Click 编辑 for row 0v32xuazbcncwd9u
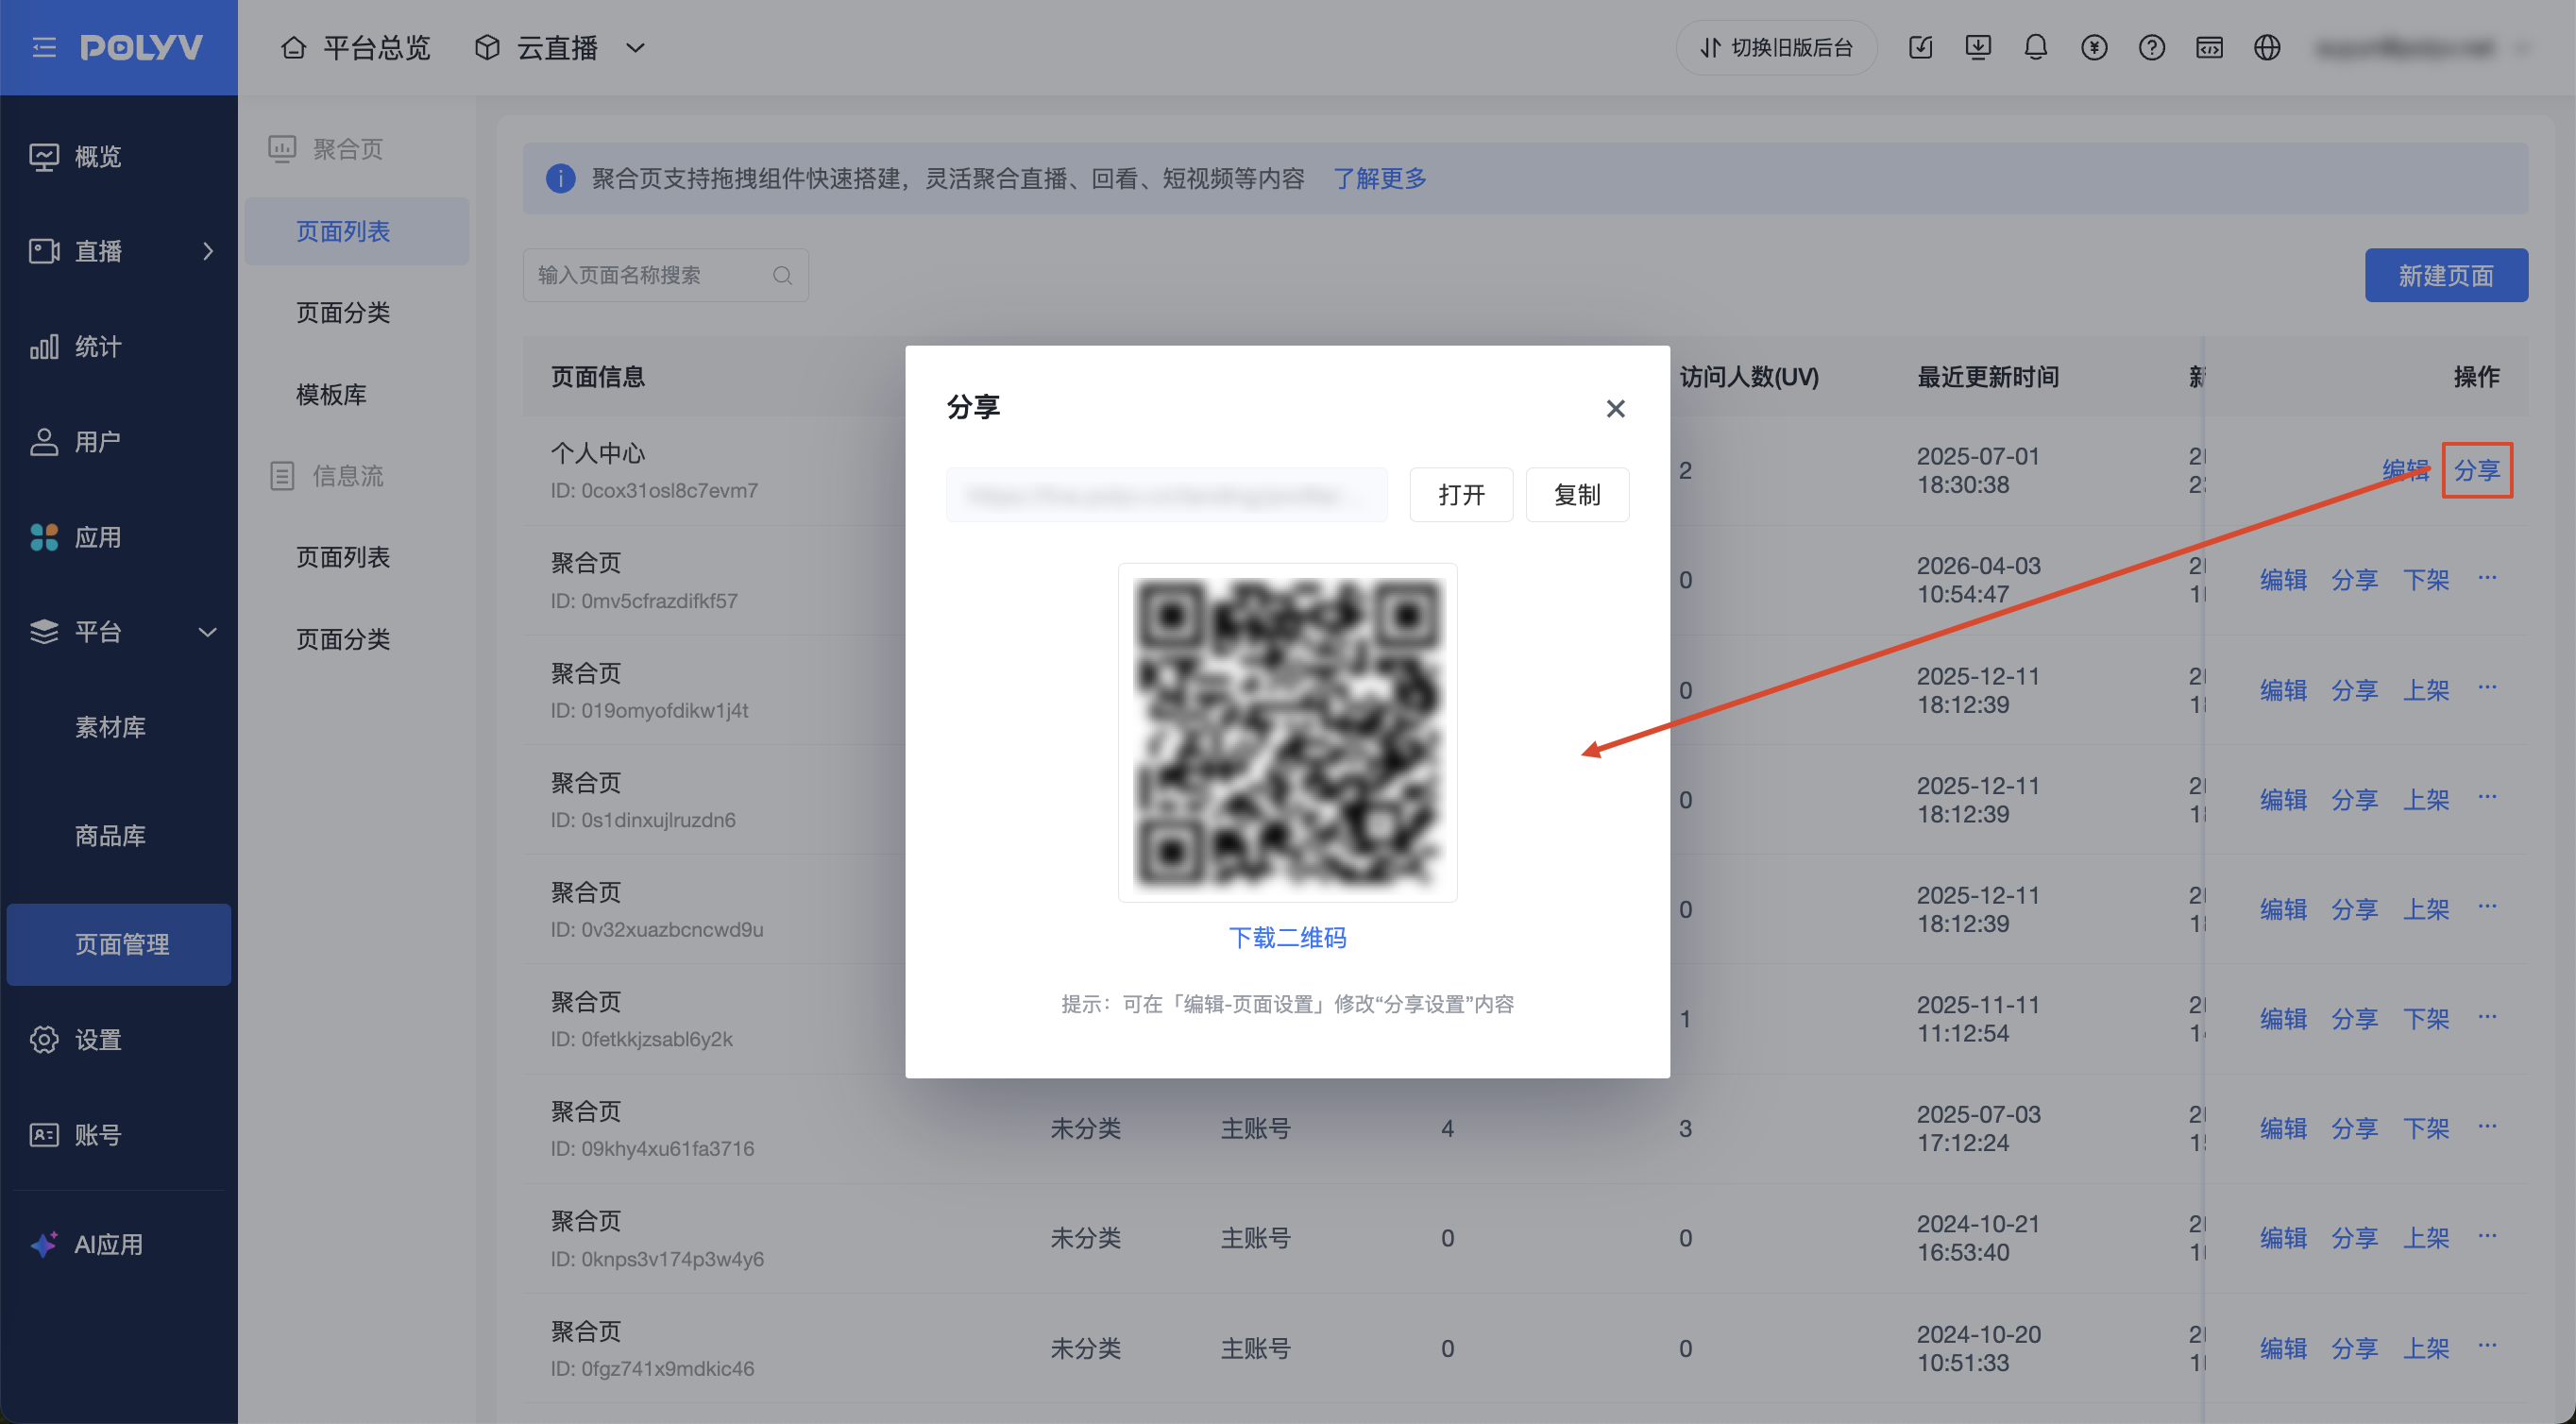Screen dimensions: 2576x1424 [x=2283, y=909]
